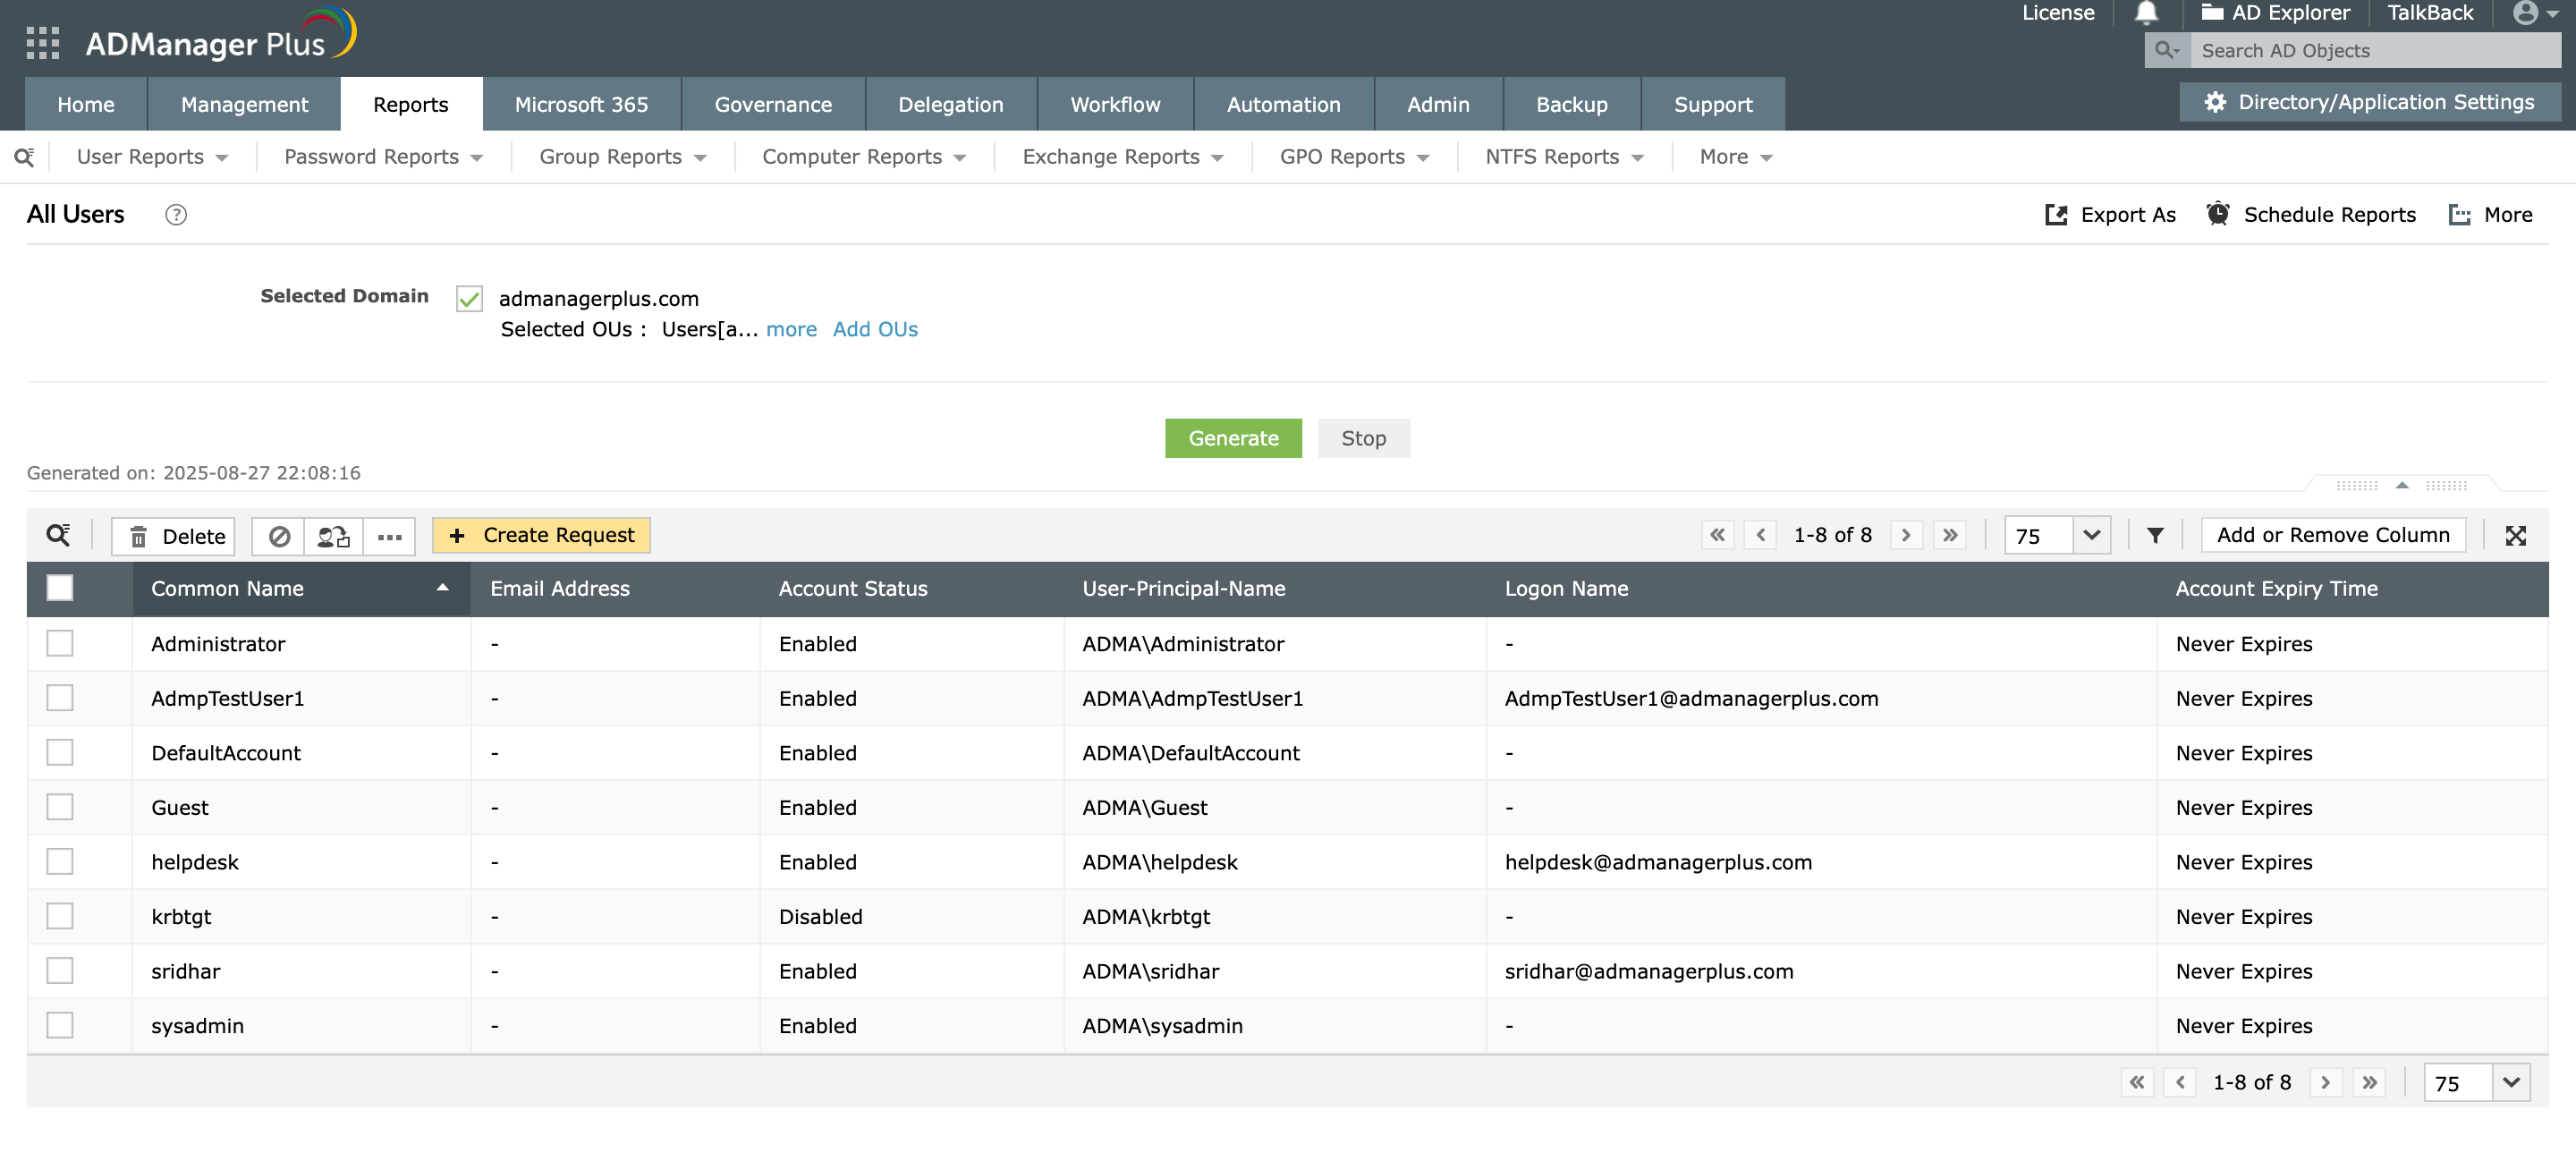The height and width of the screenshot is (1170, 2576).
Task: Open search in the report table toolbar
Action: 59,535
